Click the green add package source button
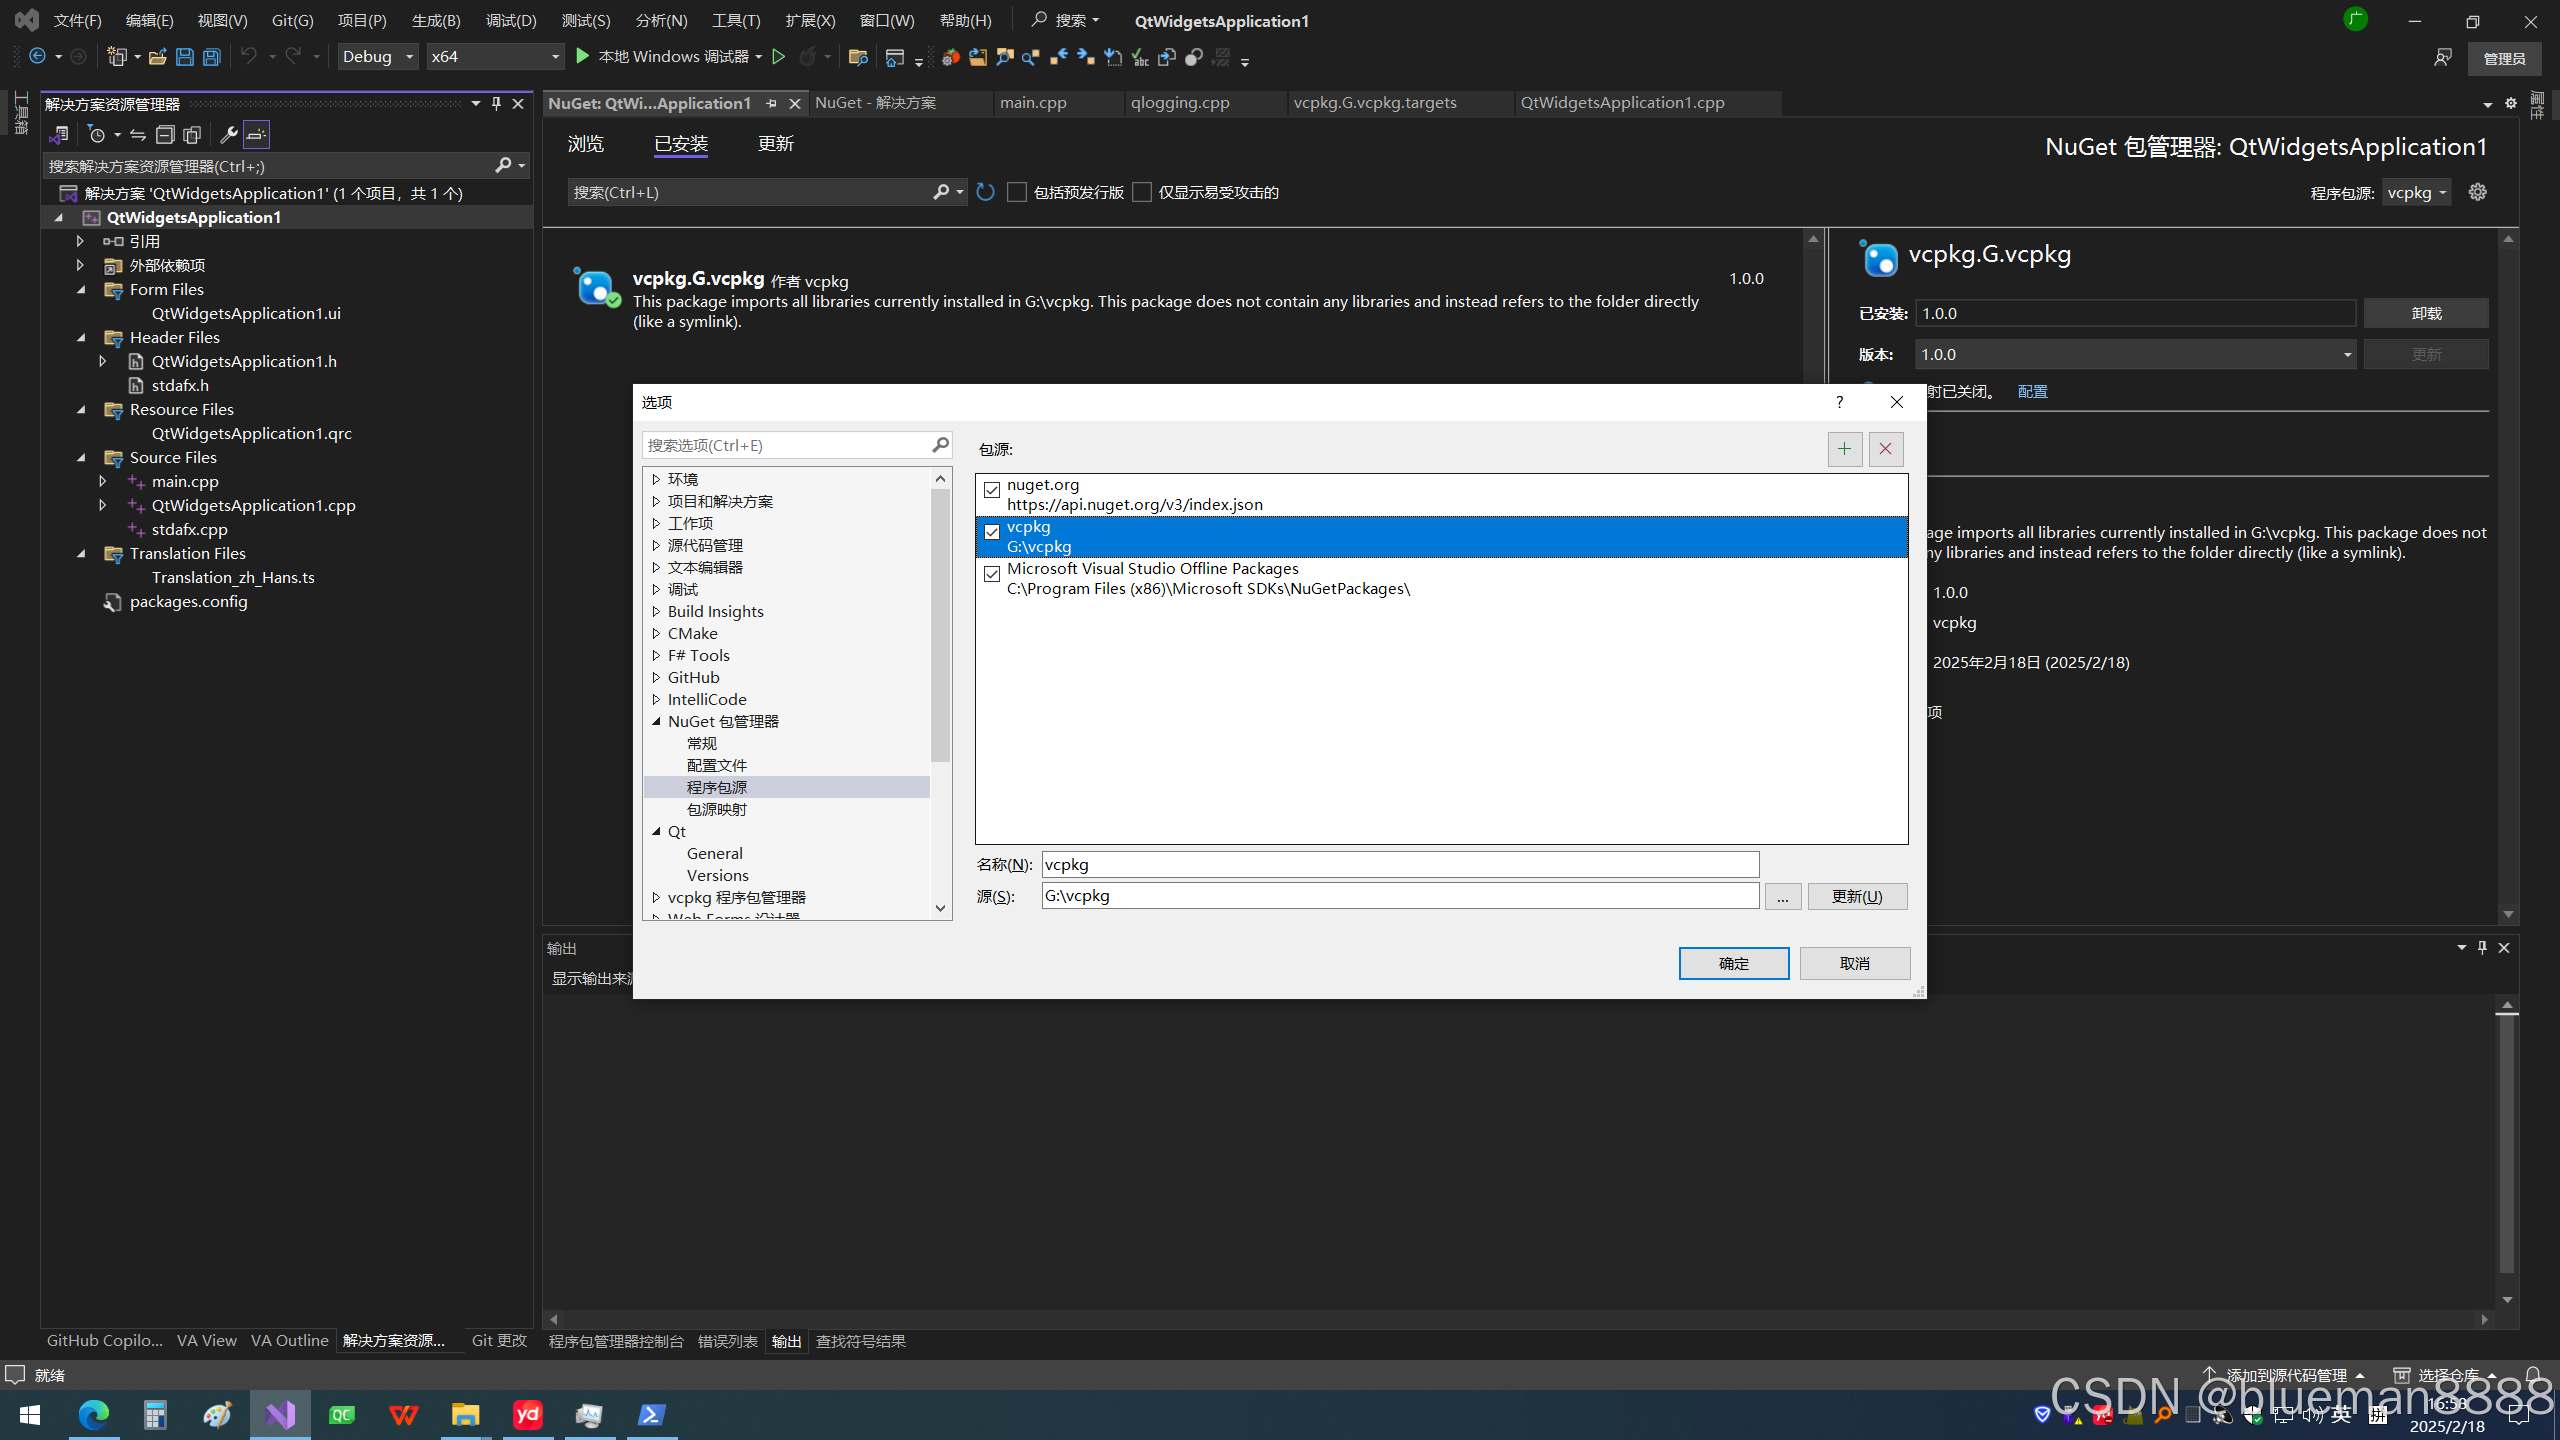Viewport: 2560px width, 1440px height. tap(1844, 449)
